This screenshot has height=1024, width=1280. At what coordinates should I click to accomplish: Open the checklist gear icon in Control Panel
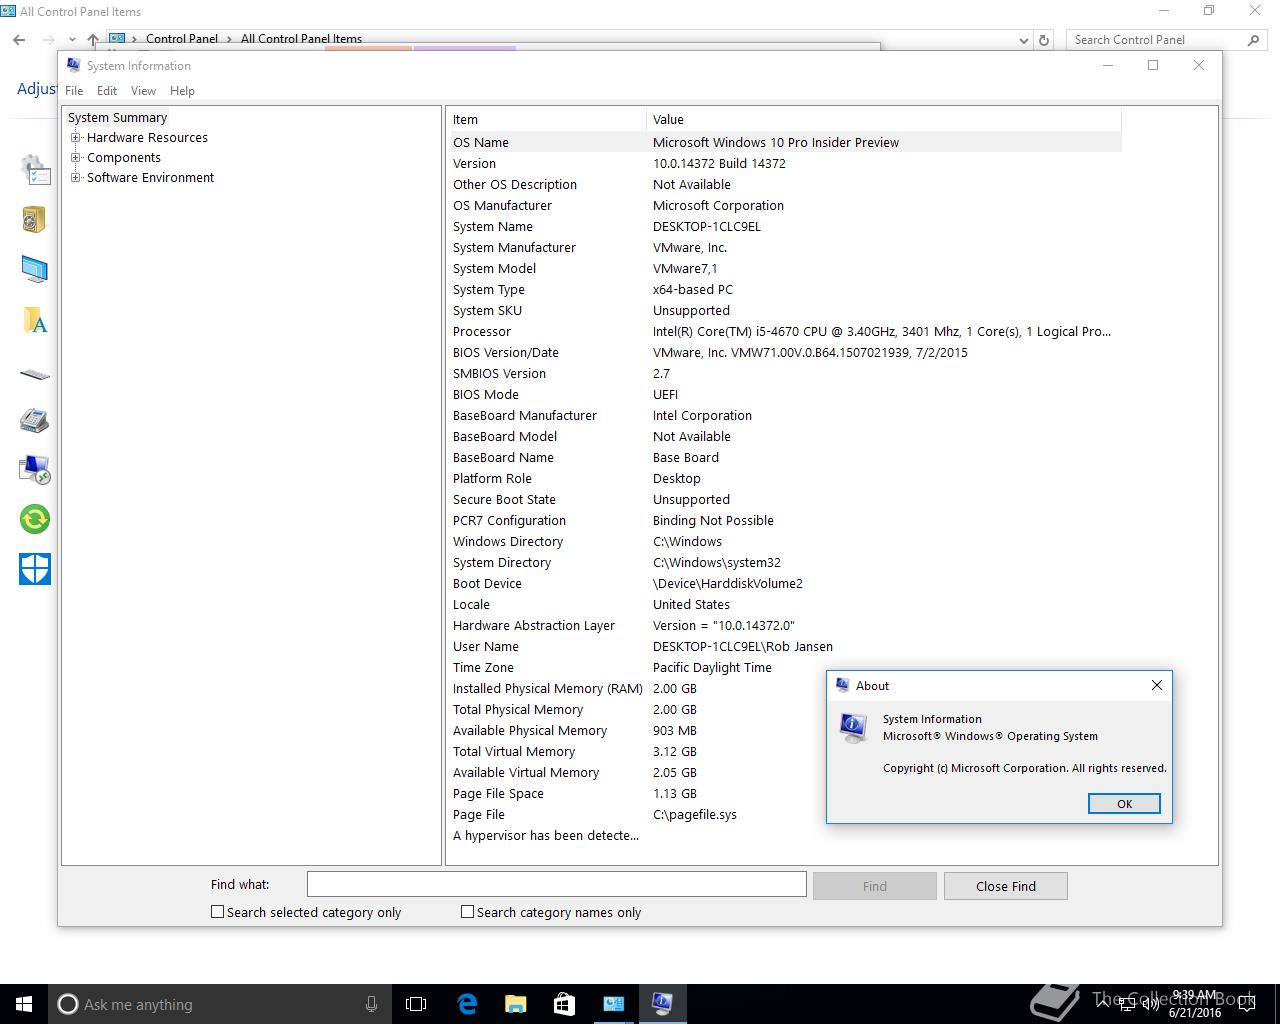click(35, 169)
